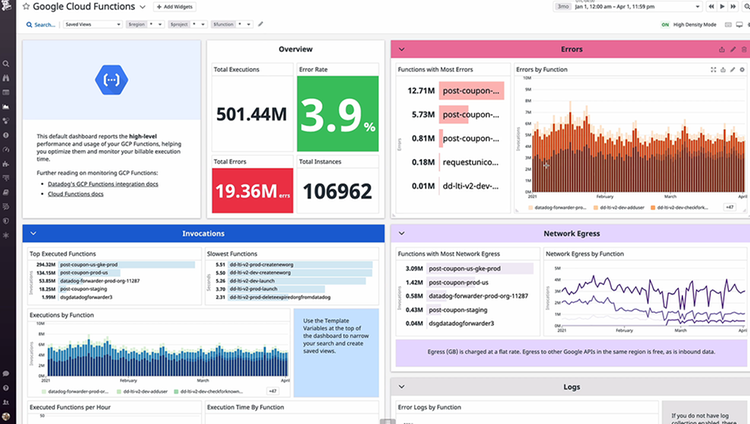Open the Saved Views dropdown

(93, 24)
